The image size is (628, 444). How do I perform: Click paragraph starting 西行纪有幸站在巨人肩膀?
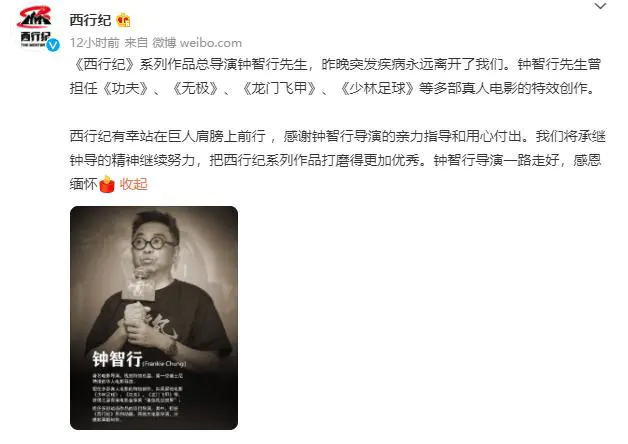point(337,160)
